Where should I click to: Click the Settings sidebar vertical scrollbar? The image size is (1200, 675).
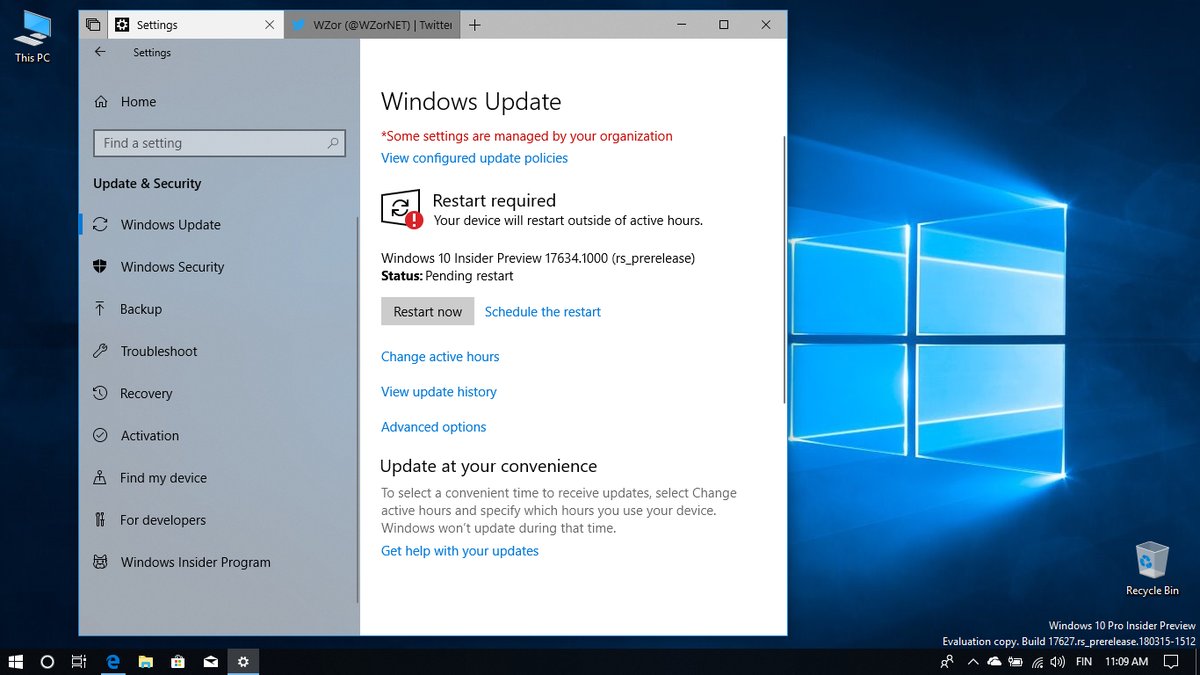coord(356,410)
